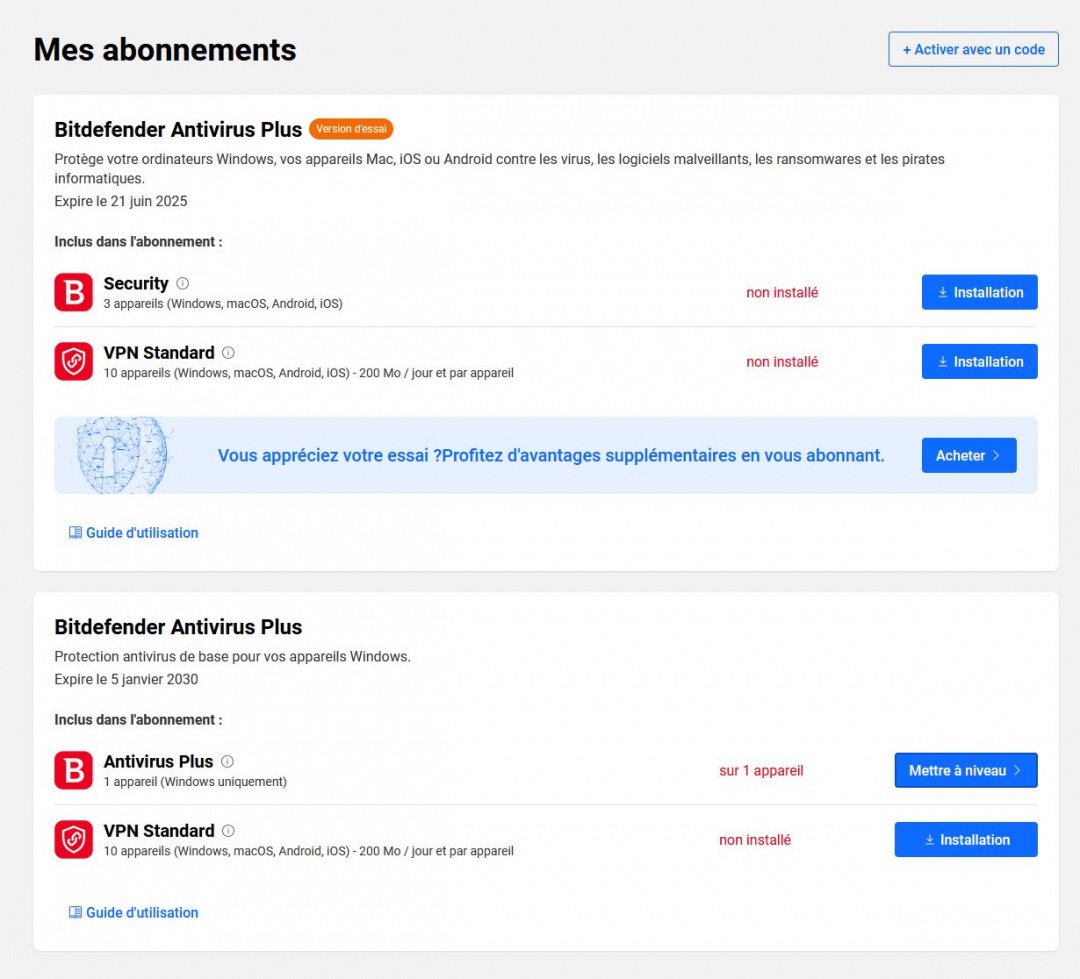Install VPN Standard from the trial subscription
1080x979 pixels.
[979, 362]
